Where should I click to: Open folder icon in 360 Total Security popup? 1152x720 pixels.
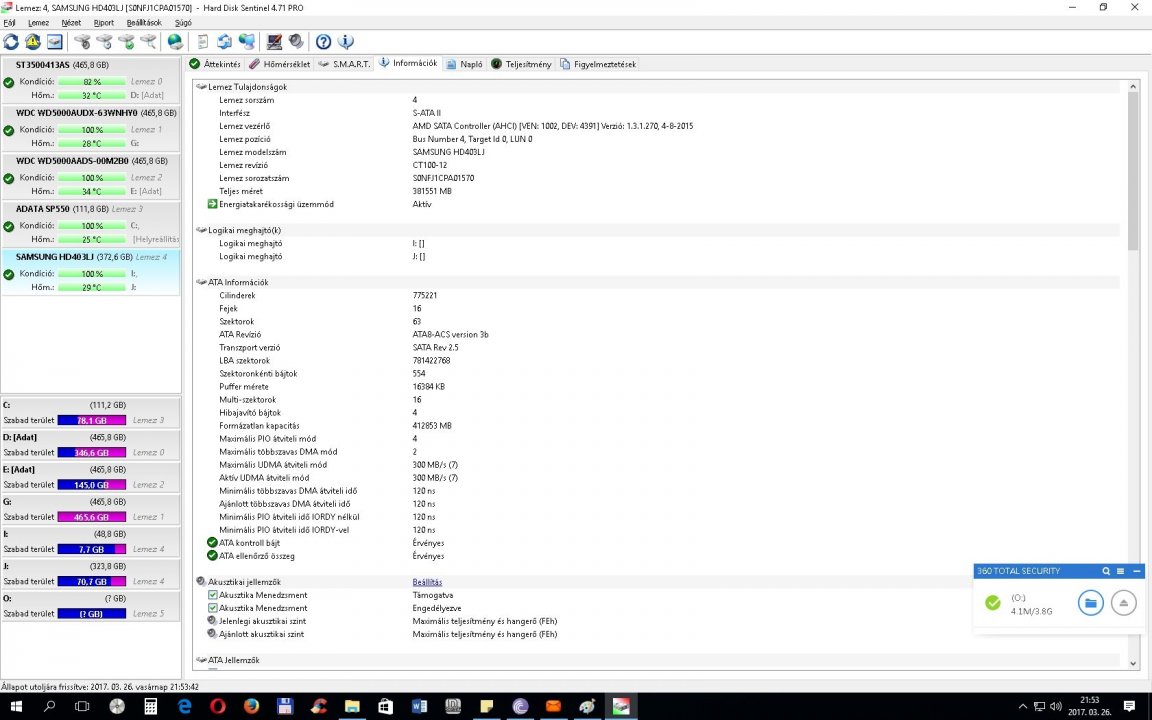pyautogui.click(x=1090, y=603)
